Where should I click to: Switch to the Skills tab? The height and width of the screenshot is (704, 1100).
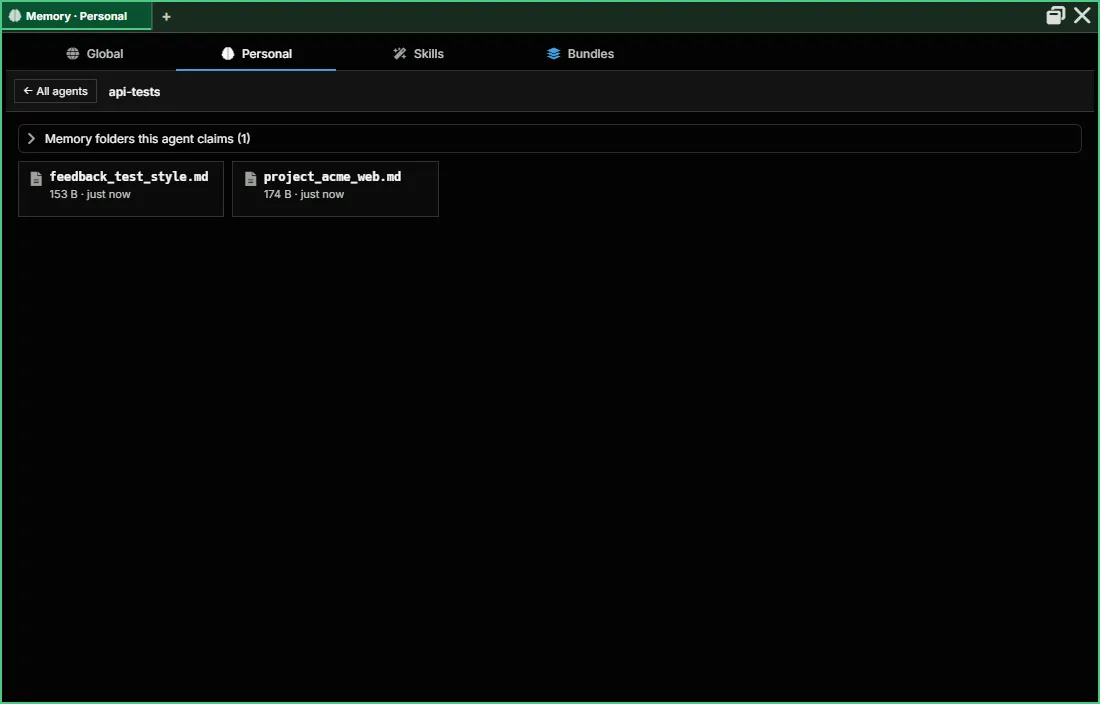point(418,54)
